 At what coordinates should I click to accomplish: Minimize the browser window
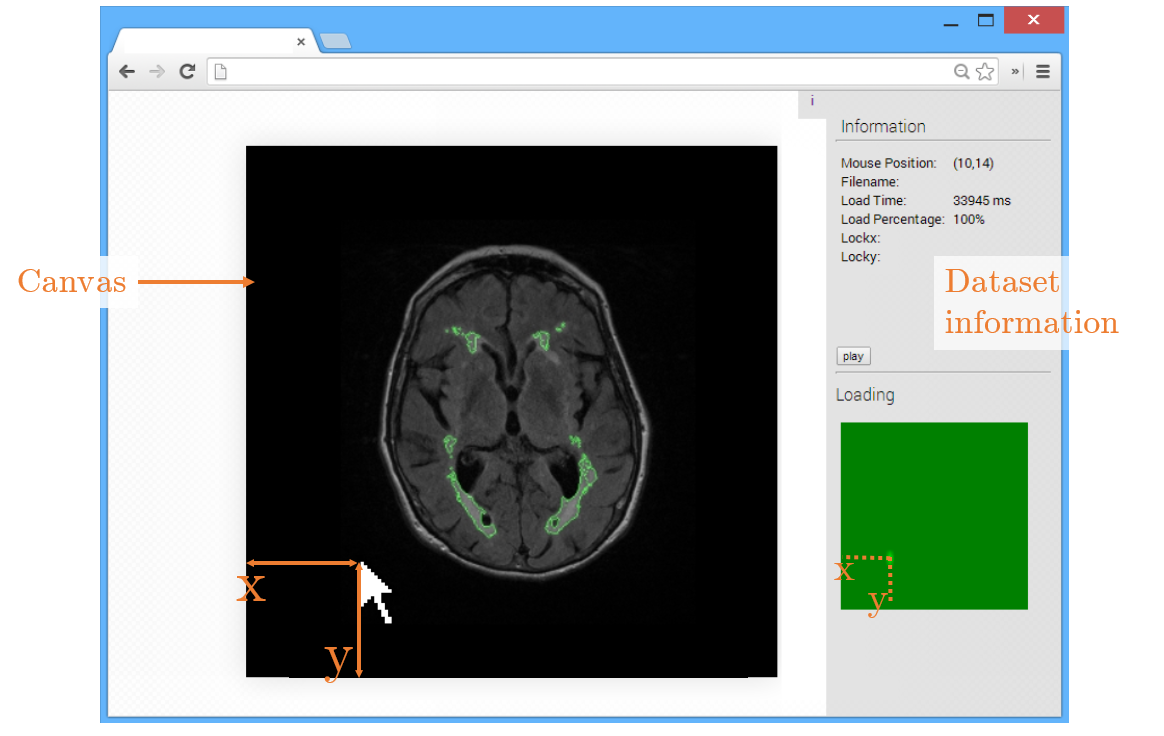tap(950, 22)
